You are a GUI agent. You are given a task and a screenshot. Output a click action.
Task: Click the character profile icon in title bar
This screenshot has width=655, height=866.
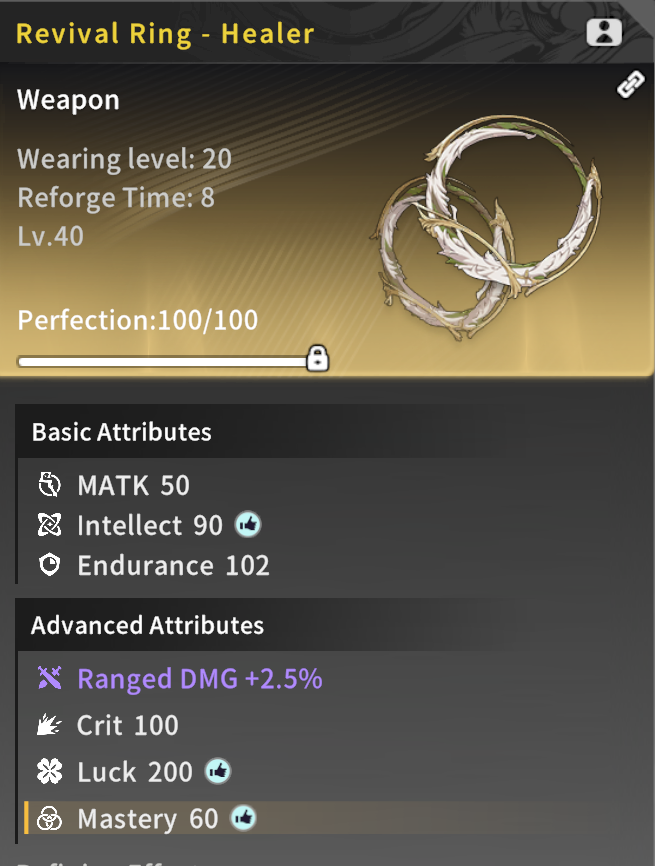point(604,32)
